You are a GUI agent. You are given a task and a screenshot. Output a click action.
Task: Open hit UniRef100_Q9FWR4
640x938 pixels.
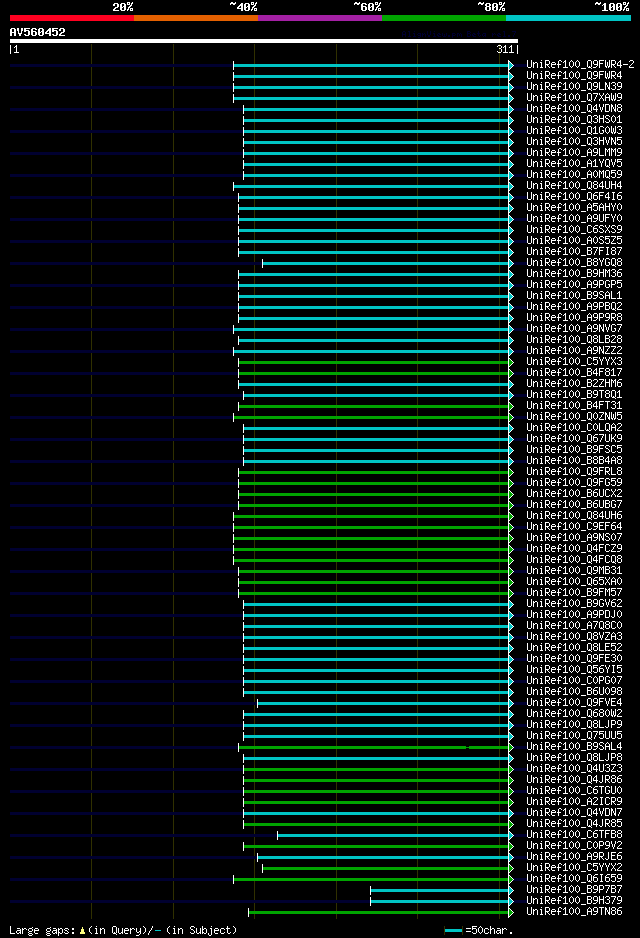click(x=574, y=75)
